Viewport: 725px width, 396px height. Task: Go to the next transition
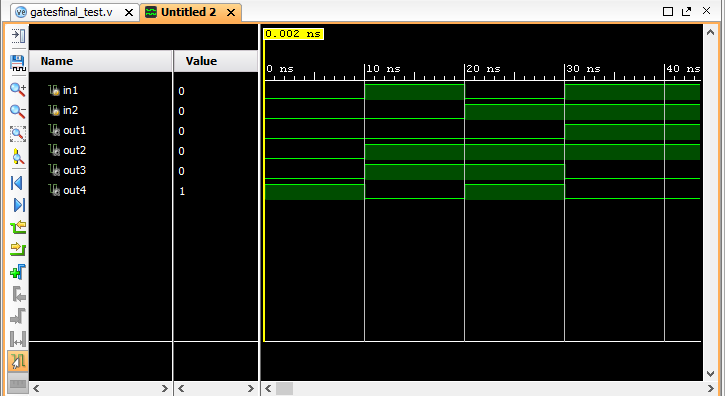(x=18, y=249)
